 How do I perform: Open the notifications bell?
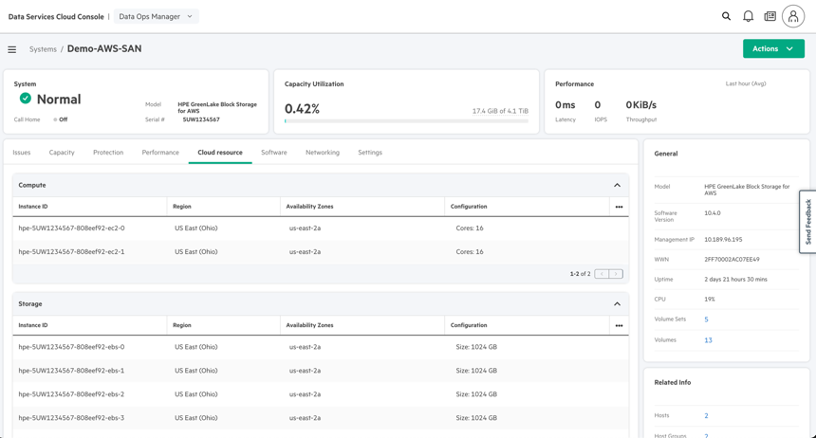point(748,16)
